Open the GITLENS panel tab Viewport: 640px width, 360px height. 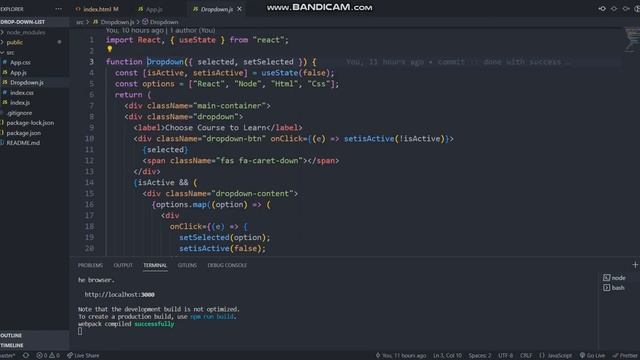(187, 265)
